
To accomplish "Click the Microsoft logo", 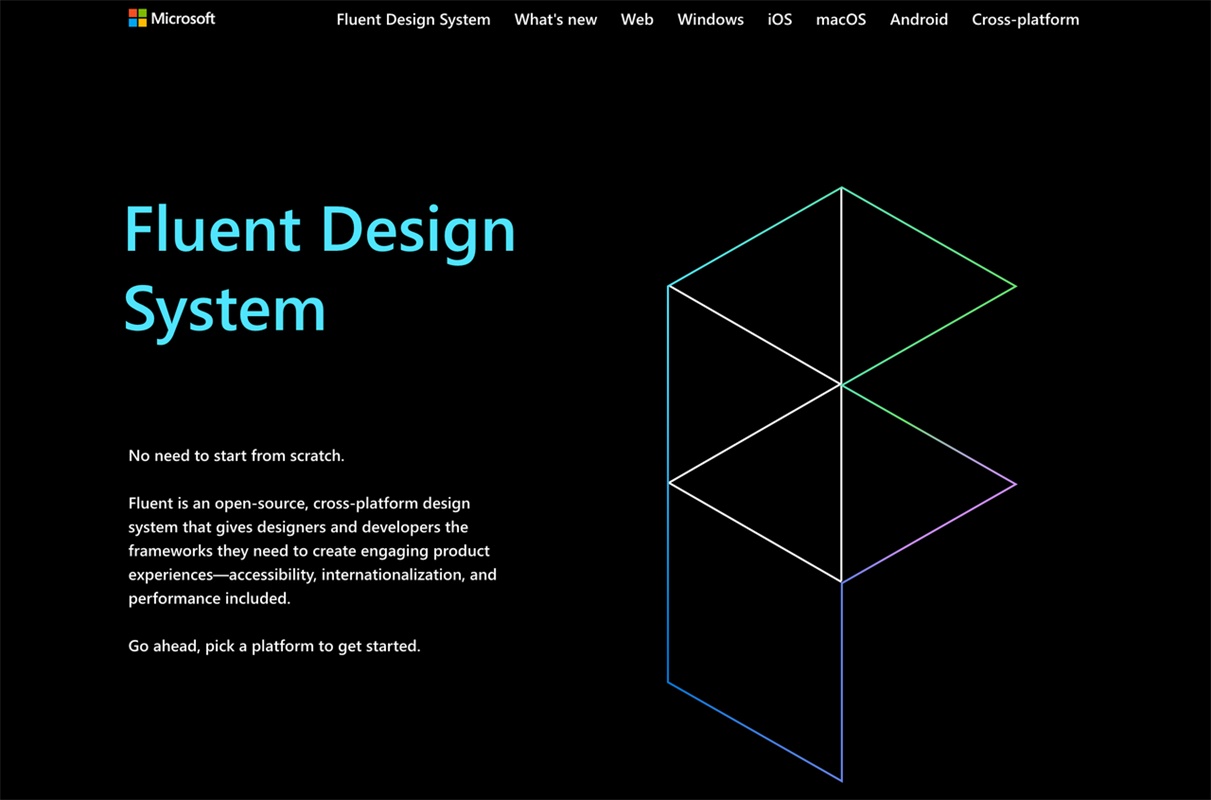I will 171,18.
